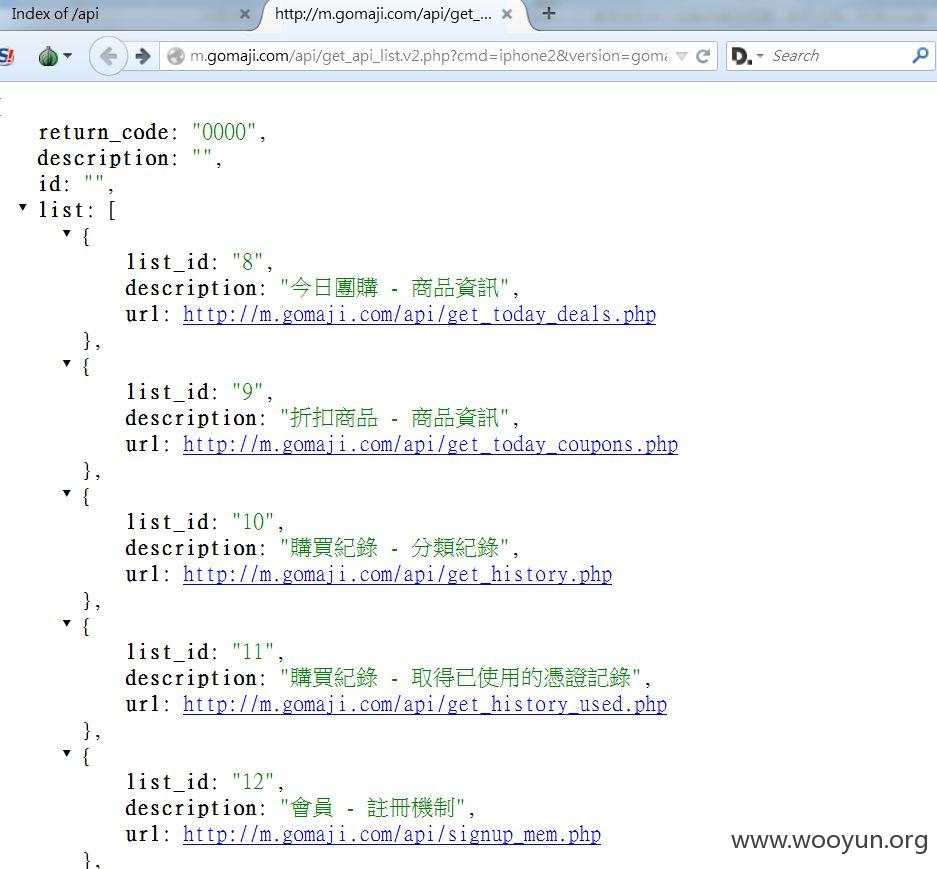Select the m.gomaji.com get_api tab
Image resolution: width=937 pixels, height=869 pixels.
click(385, 14)
